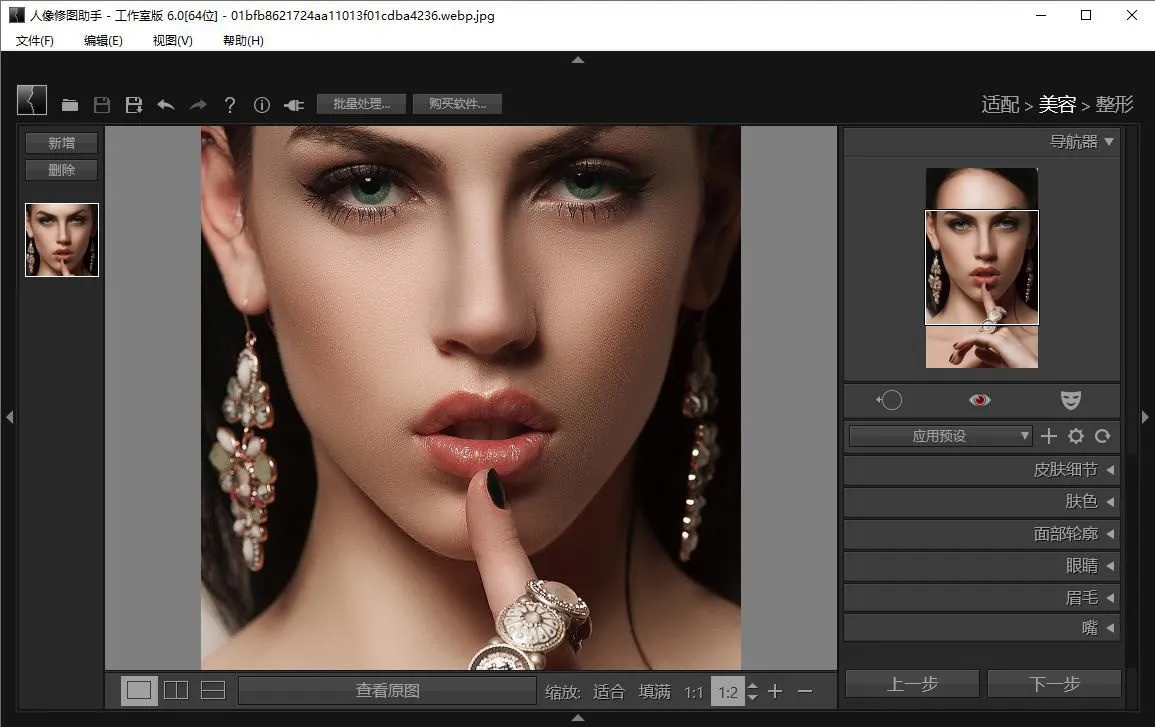
Task: Click the 下一步 next step button
Action: [1054, 684]
